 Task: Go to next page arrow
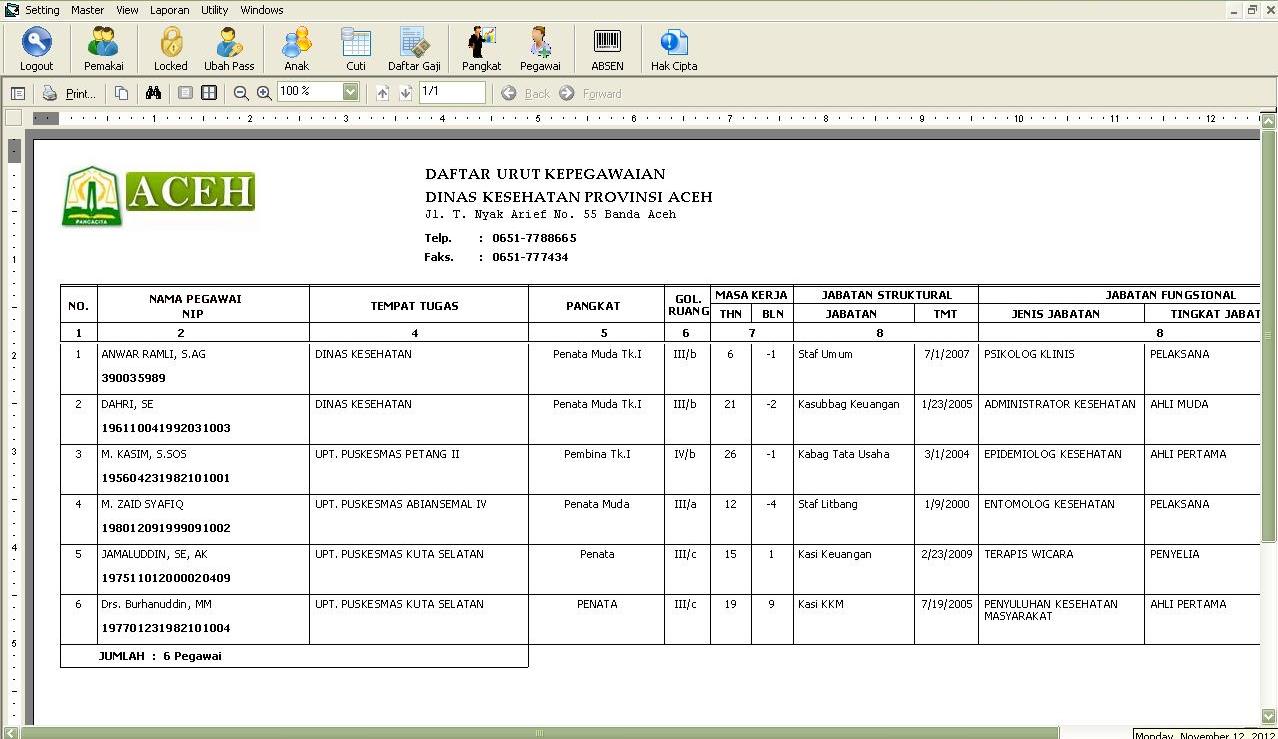pyautogui.click(x=405, y=93)
